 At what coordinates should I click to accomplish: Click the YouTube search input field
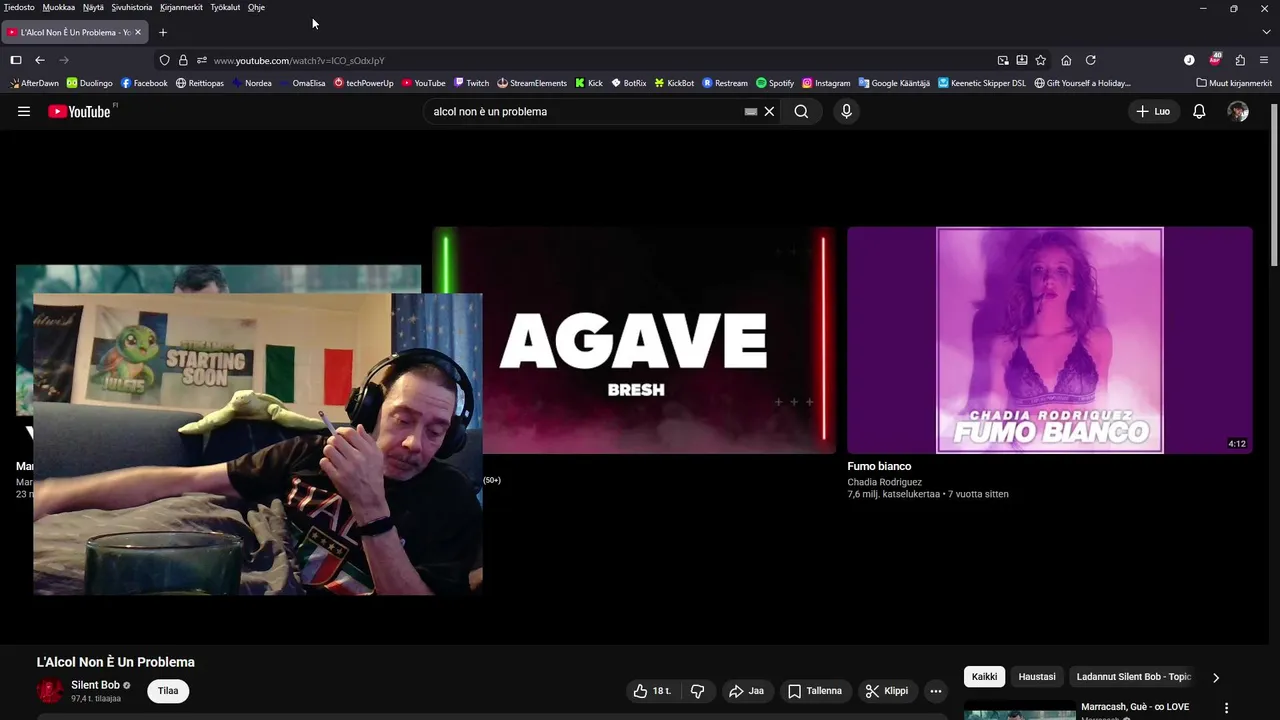click(x=585, y=112)
